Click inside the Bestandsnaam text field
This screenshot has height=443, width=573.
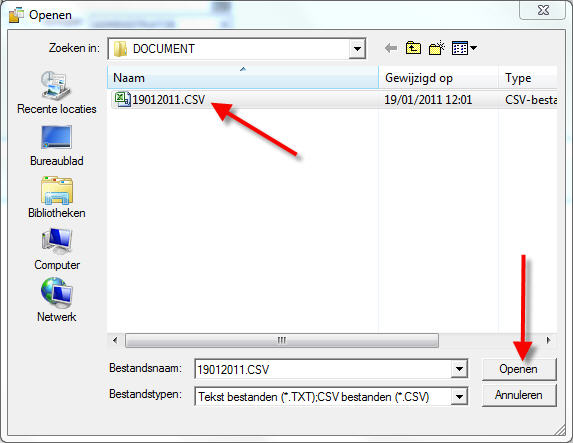[323, 369]
